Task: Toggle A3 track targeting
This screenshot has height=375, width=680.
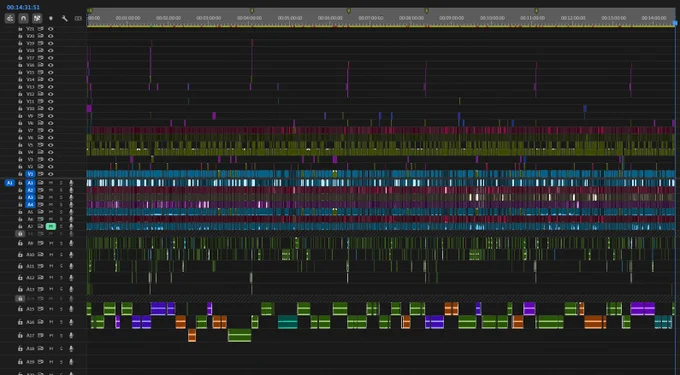Action: point(30,197)
